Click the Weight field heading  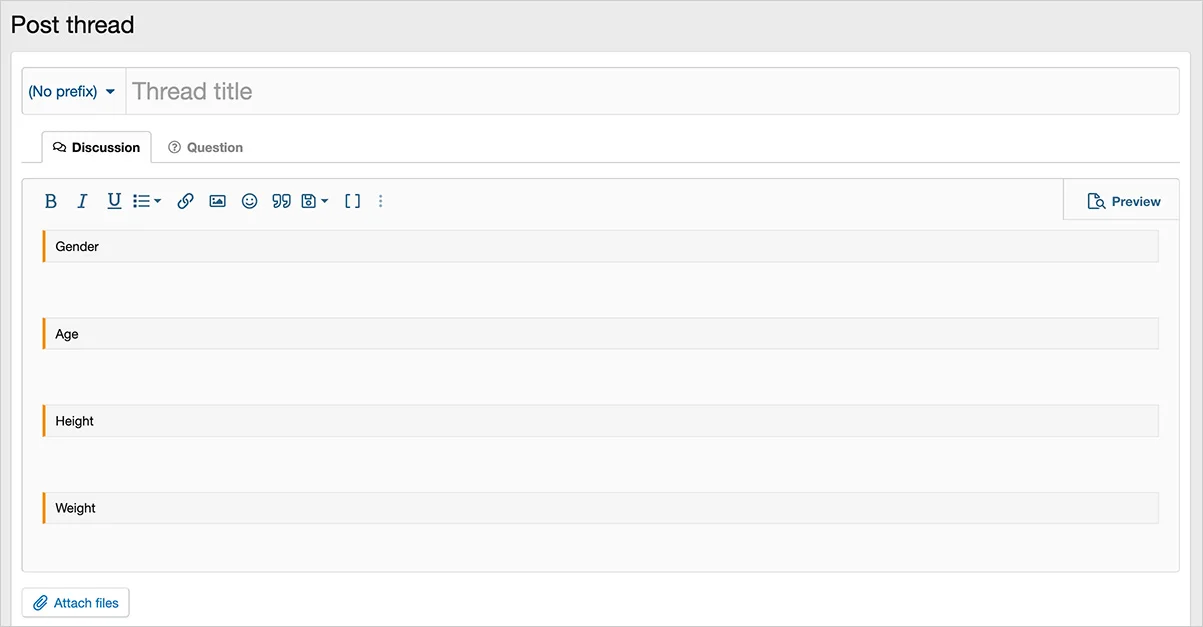tap(76, 508)
